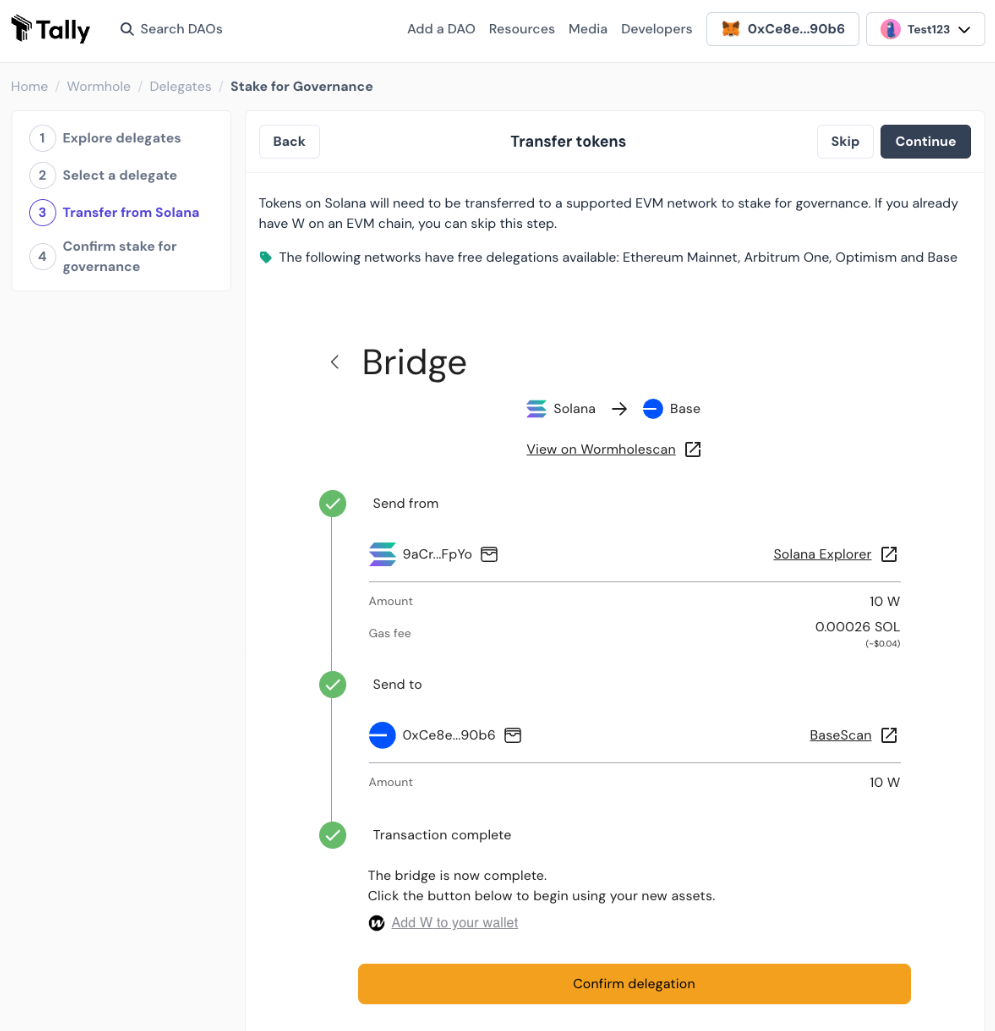Open Wormholescan external link icon

click(x=692, y=449)
